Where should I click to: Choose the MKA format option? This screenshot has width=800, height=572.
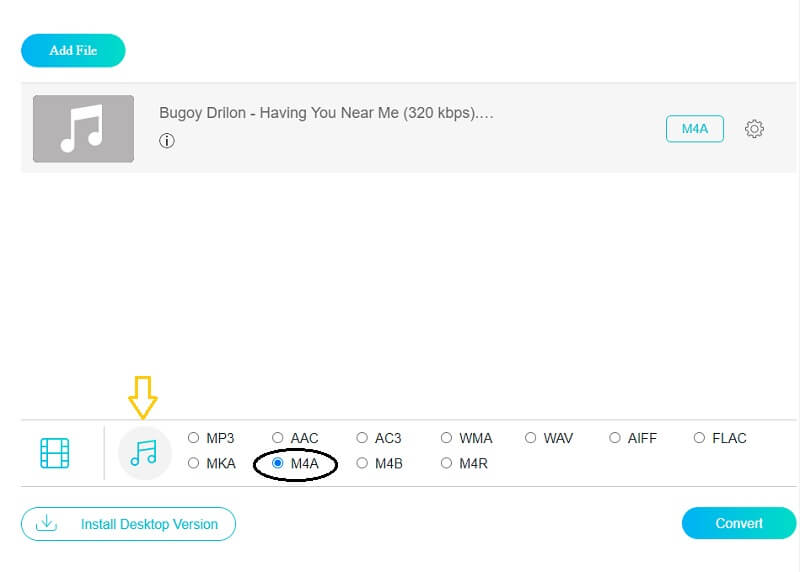[x=194, y=464]
